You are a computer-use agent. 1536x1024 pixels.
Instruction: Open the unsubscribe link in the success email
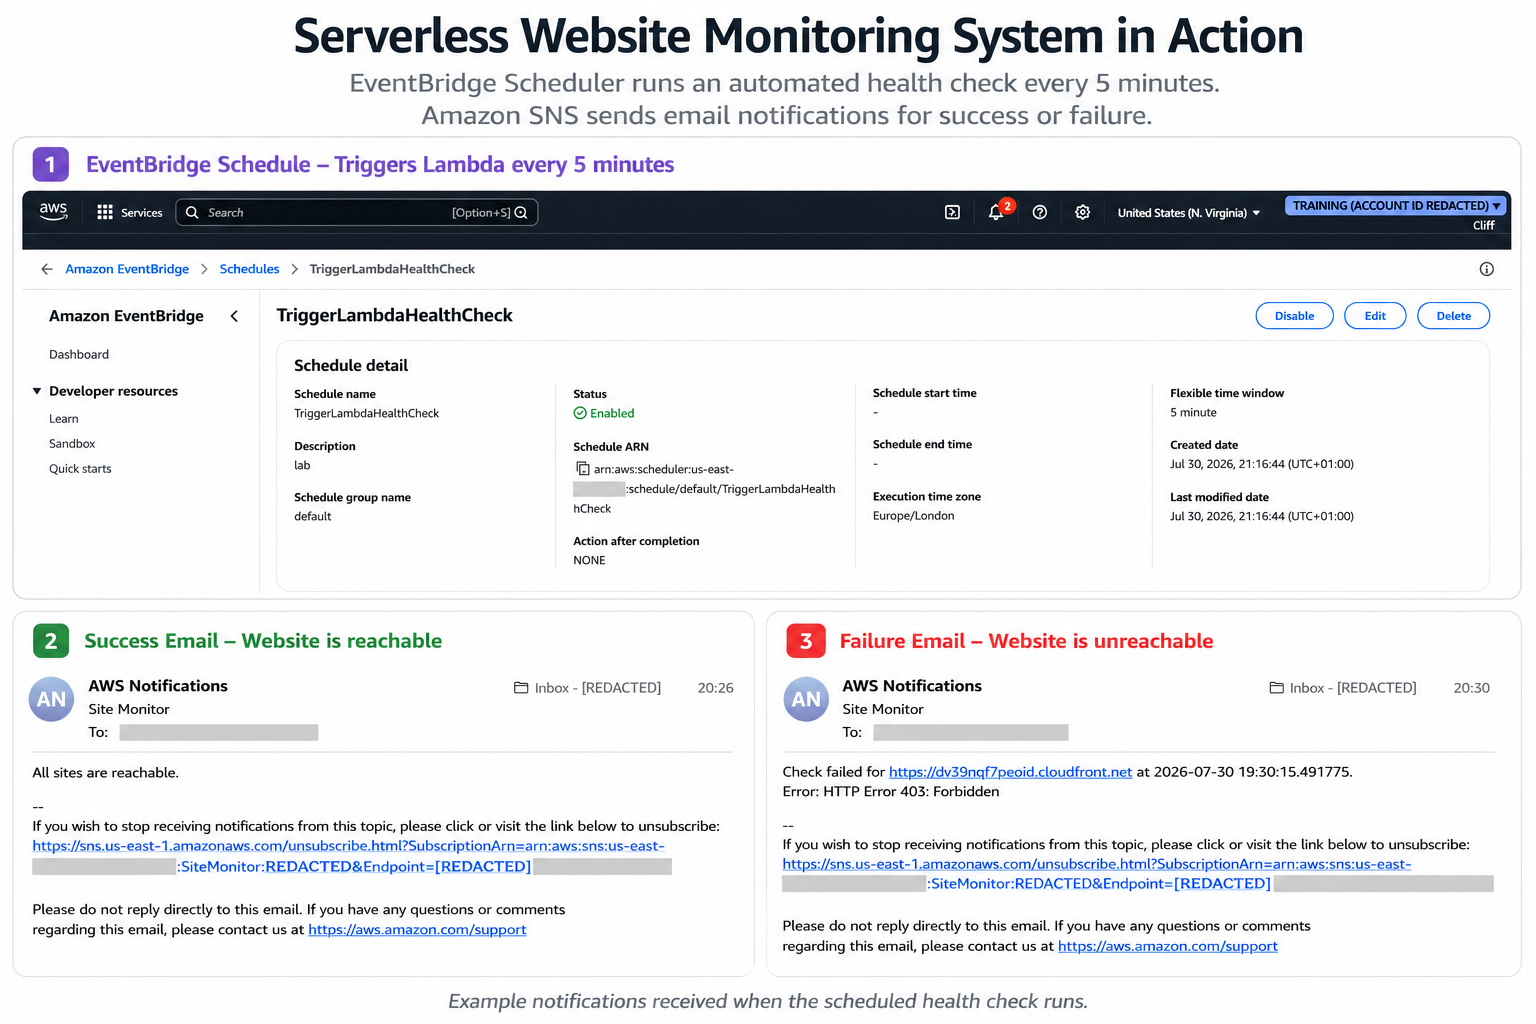coord(348,856)
